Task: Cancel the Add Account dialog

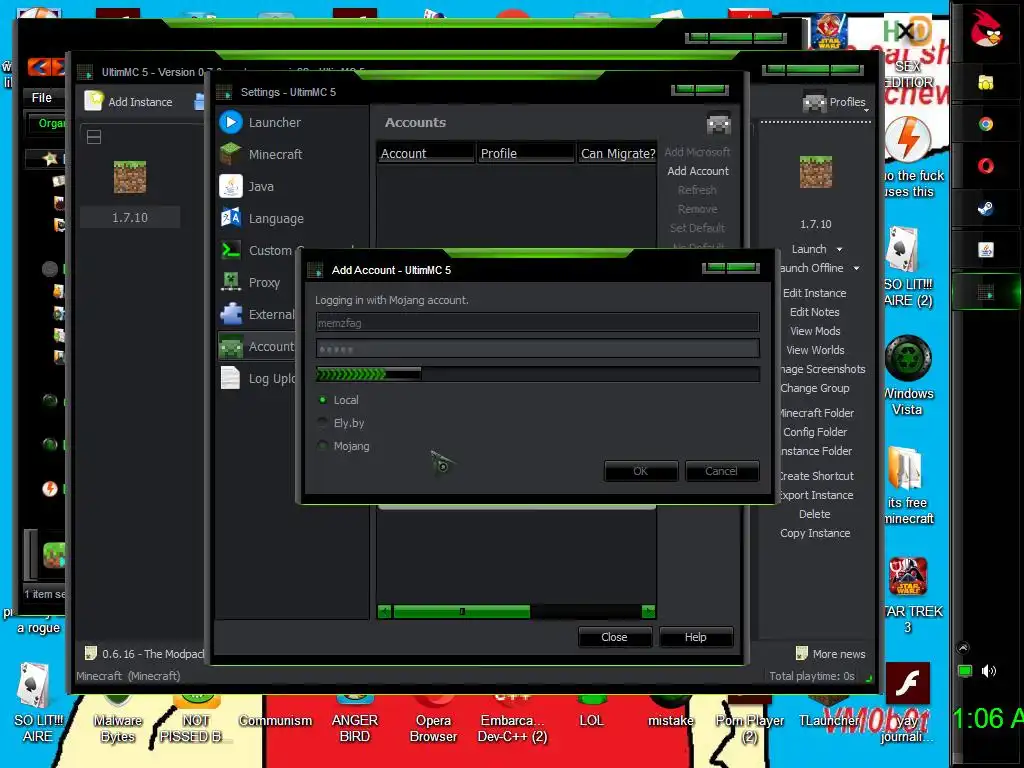Action: tap(722, 471)
